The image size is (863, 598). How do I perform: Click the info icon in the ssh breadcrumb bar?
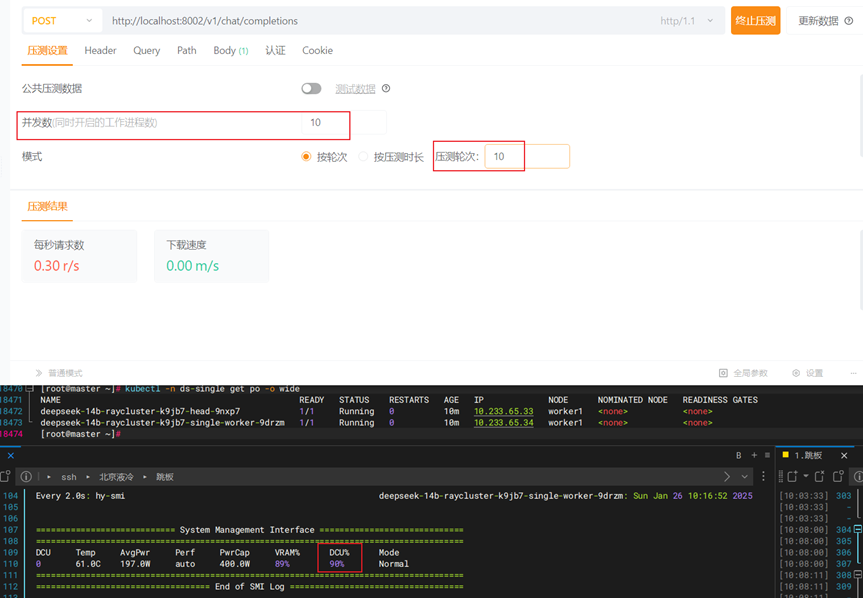[26, 477]
